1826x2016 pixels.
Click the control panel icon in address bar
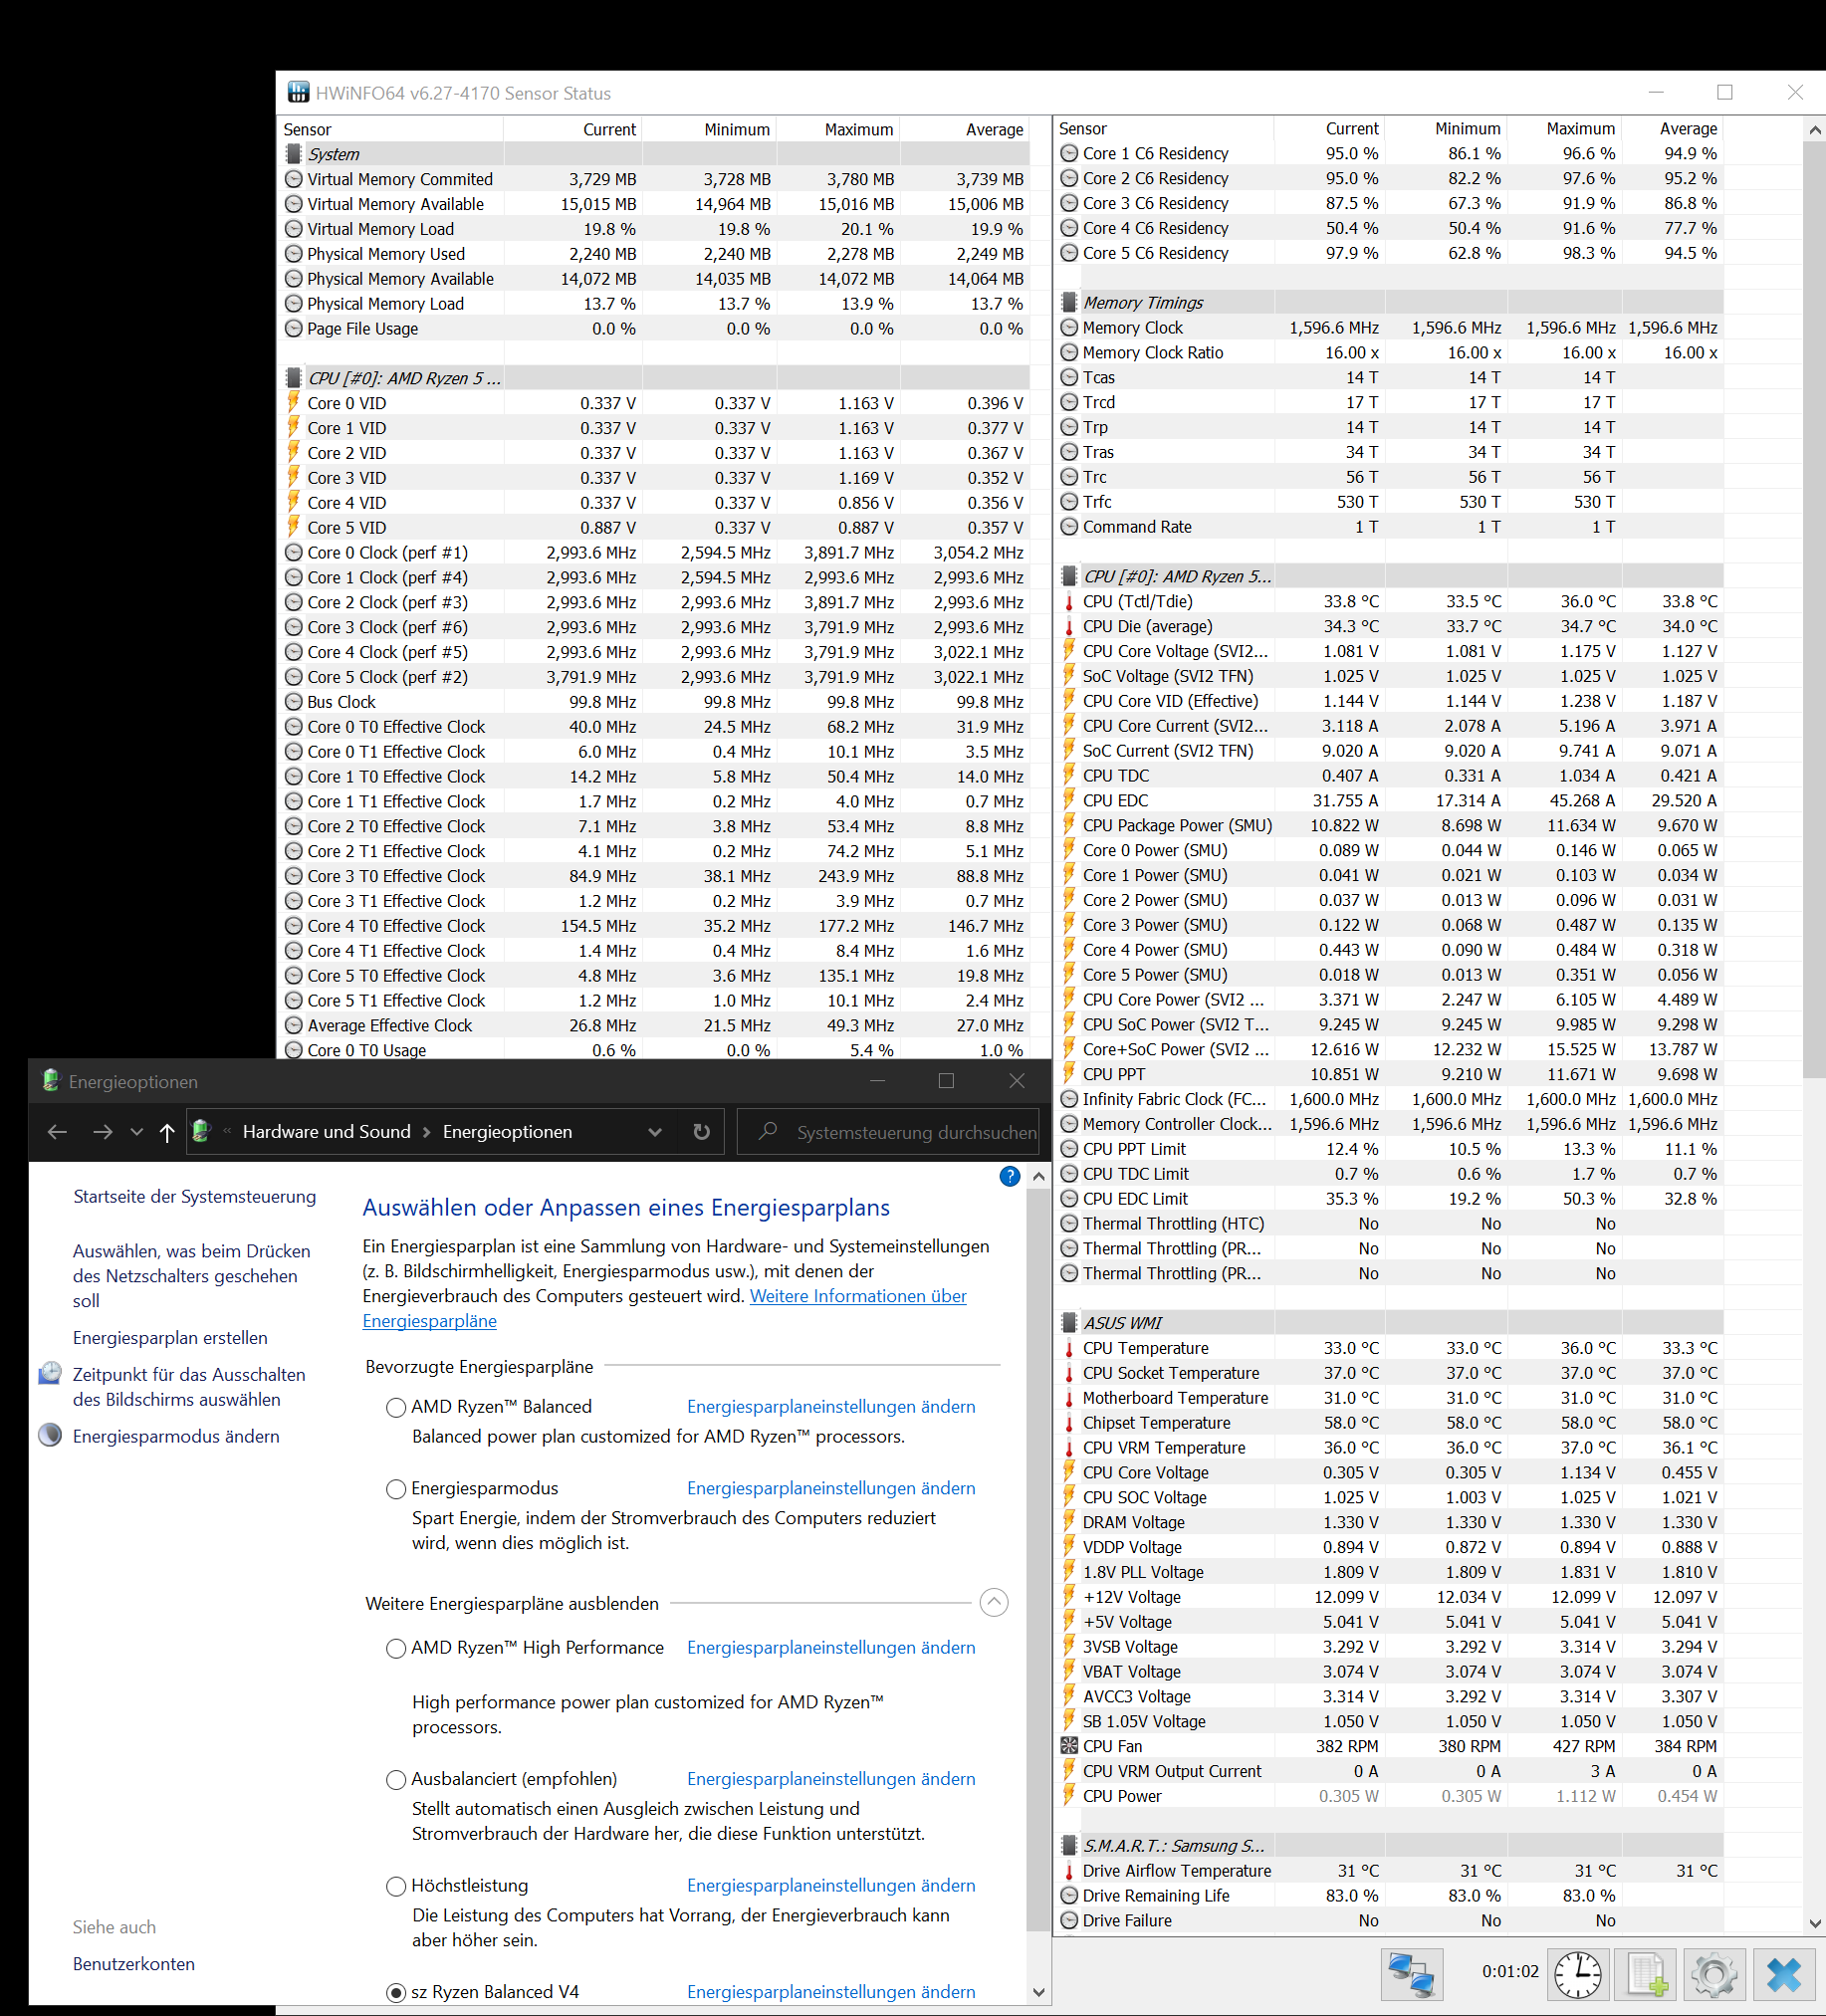201,1131
